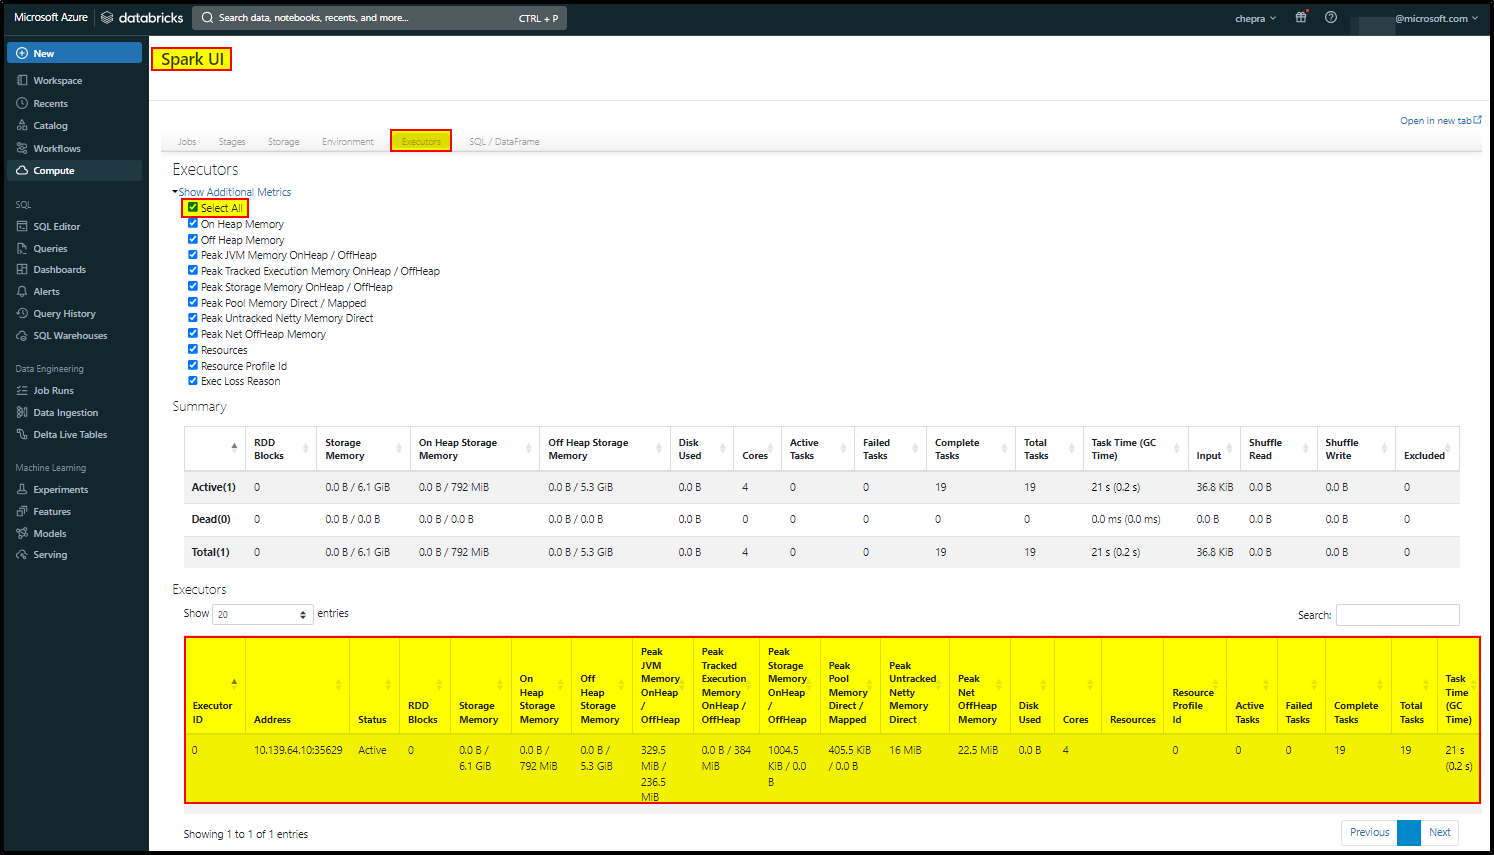1494x855 pixels.
Task: Click the Executors table Search field
Action: click(x=1397, y=615)
